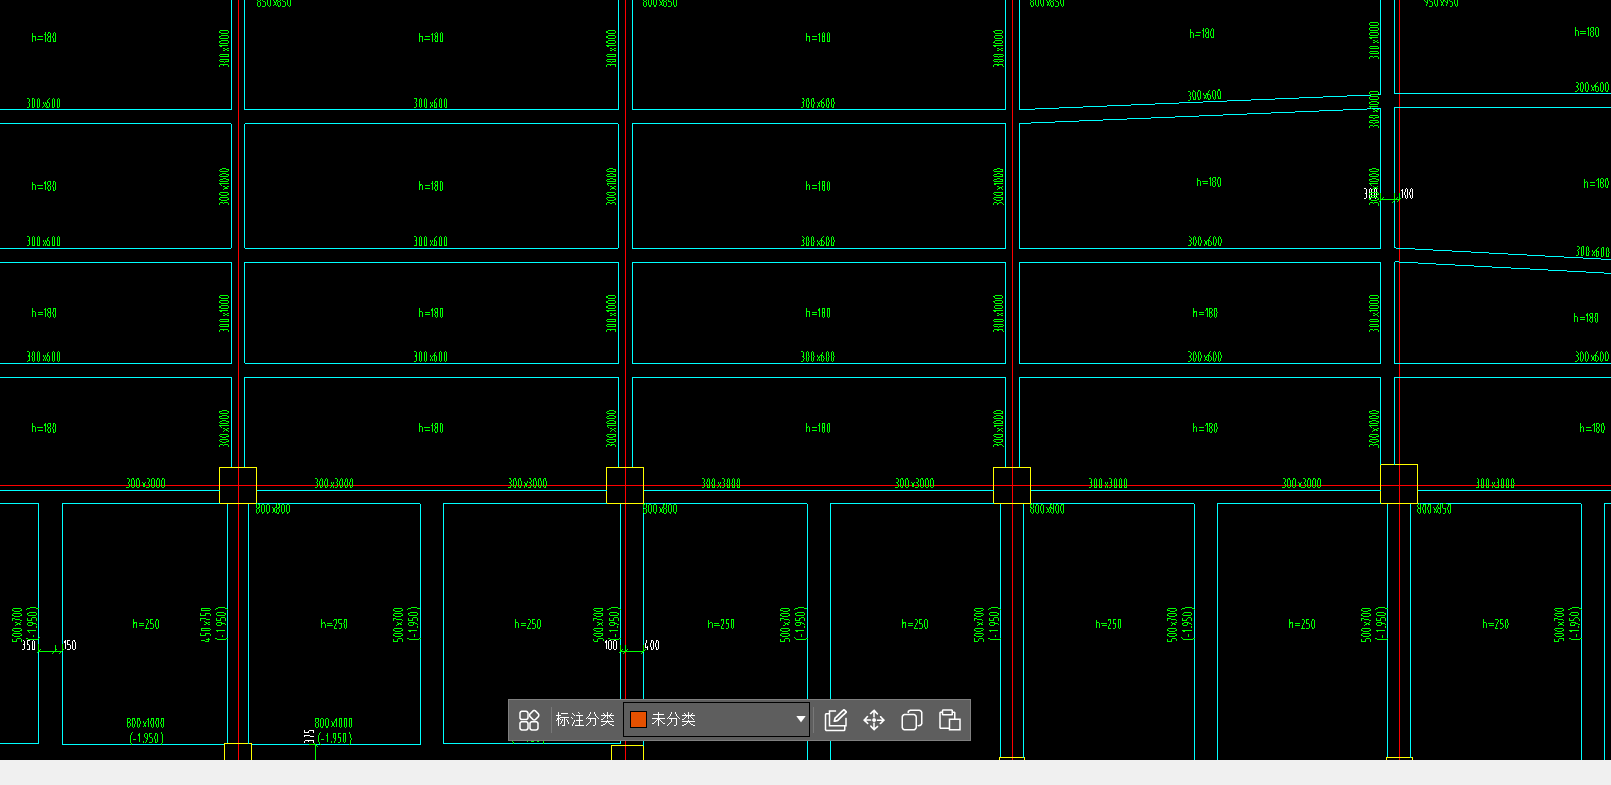Pick the orange 未分类 color swatch
Image resolution: width=1611 pixels, height=785 pixels.
pyautogui.click(x=638, y=720)
